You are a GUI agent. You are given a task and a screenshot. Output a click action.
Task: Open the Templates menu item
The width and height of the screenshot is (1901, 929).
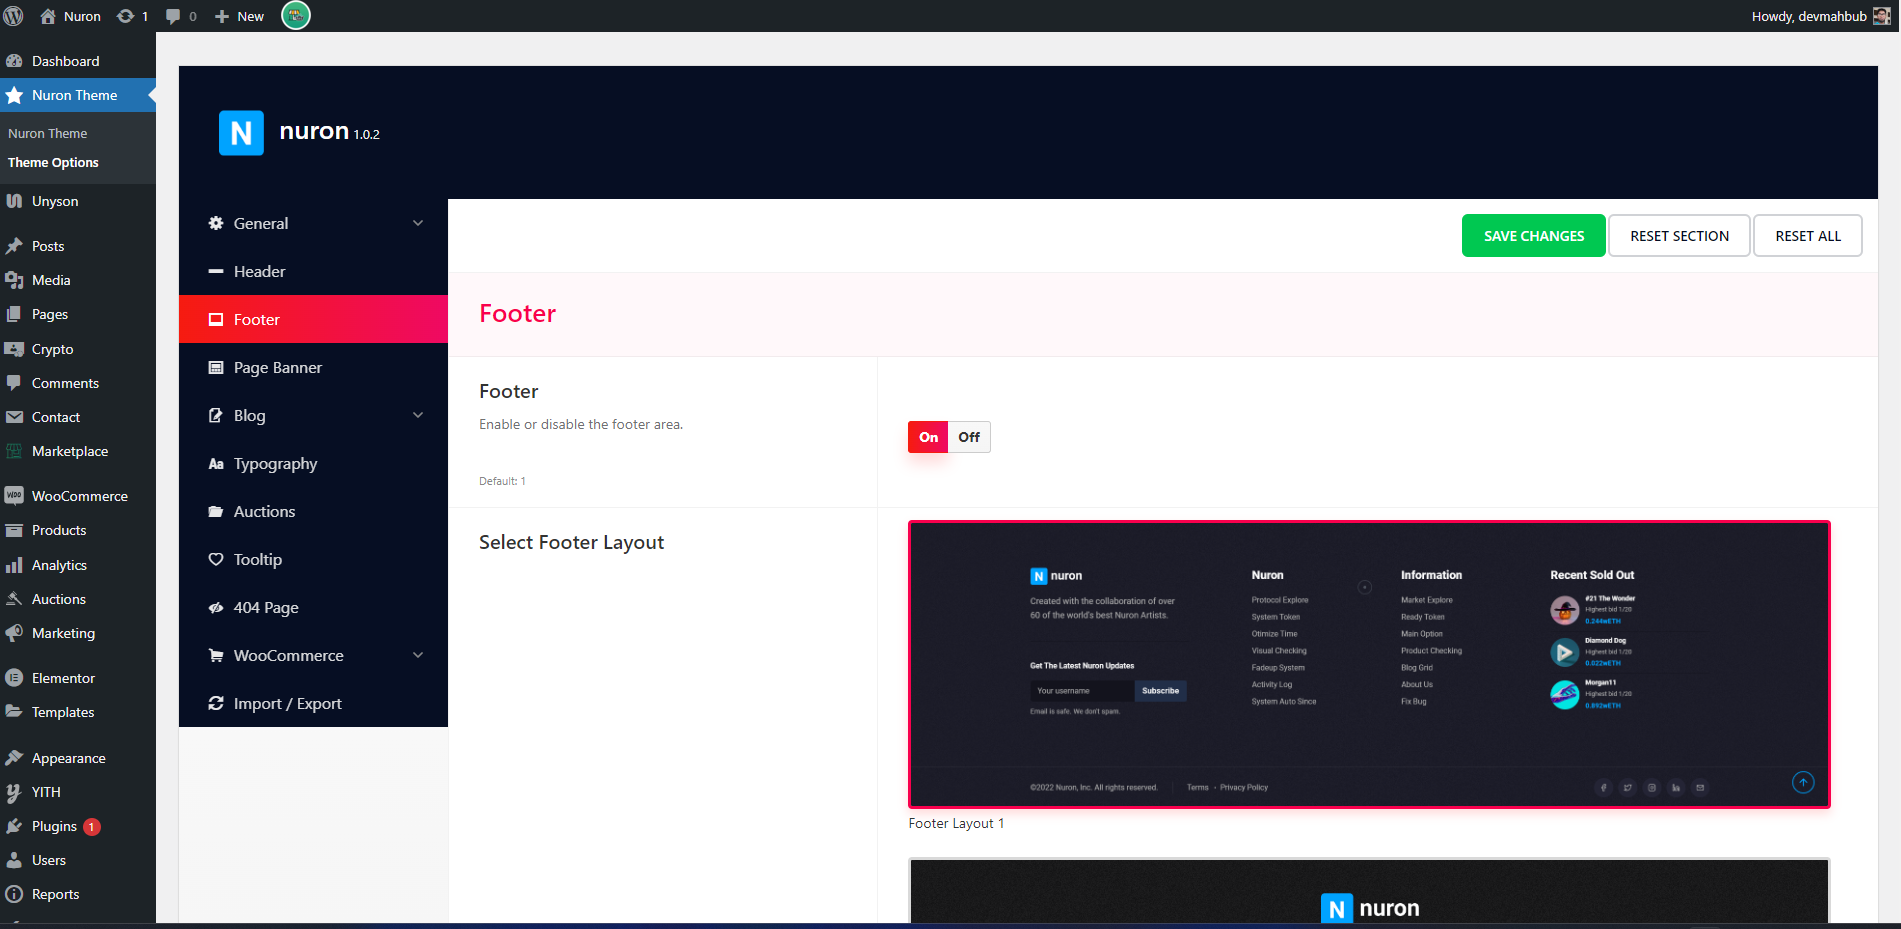(x=78, y=712)
